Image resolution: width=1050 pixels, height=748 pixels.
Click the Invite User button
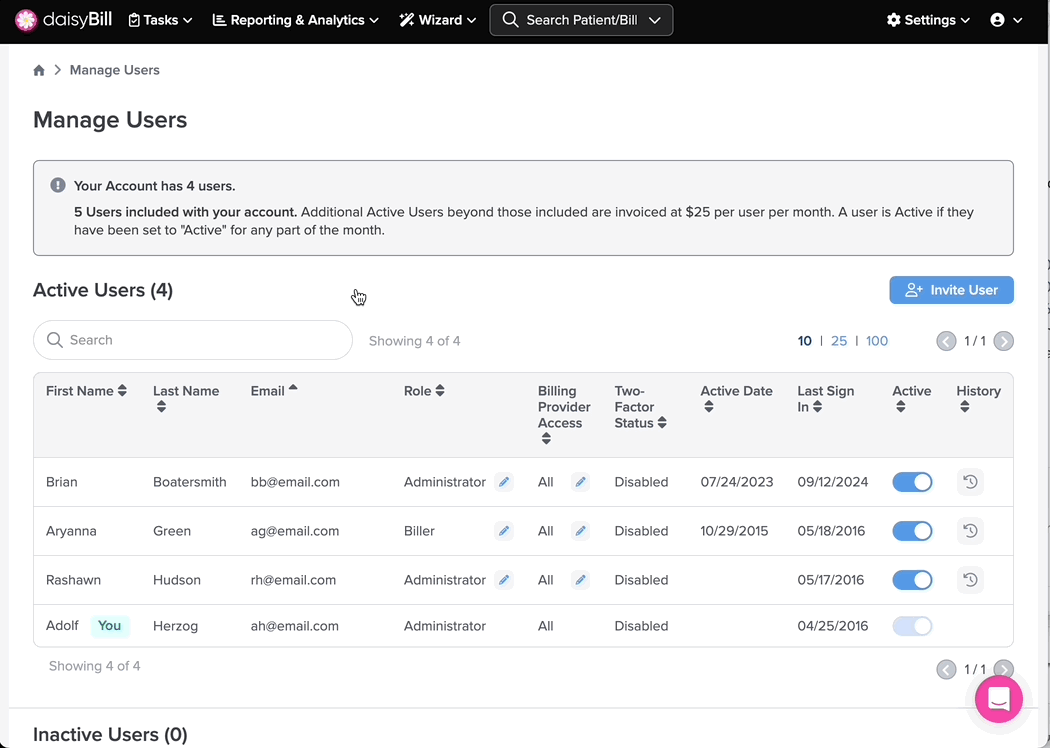coord(951,290)
